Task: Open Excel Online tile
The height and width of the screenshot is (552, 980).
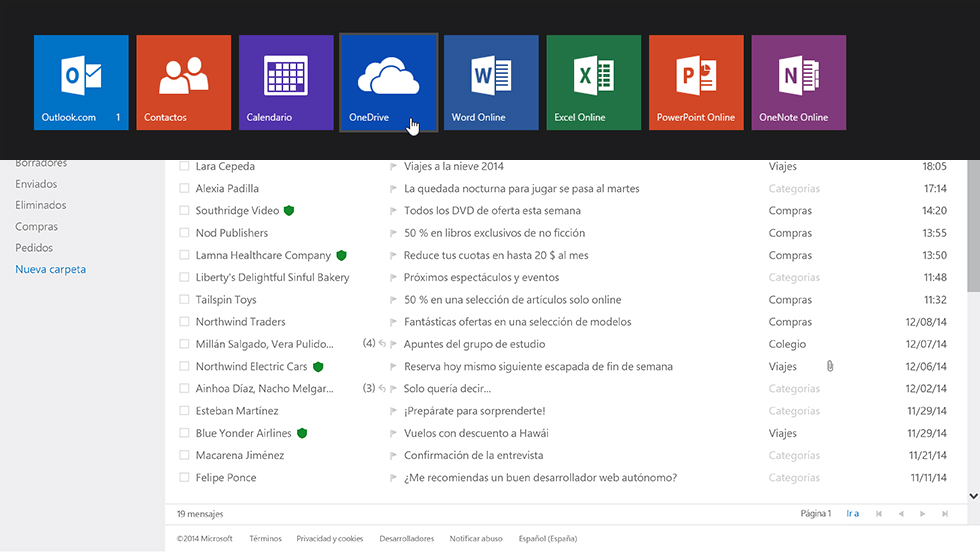Action: [594, 83]
